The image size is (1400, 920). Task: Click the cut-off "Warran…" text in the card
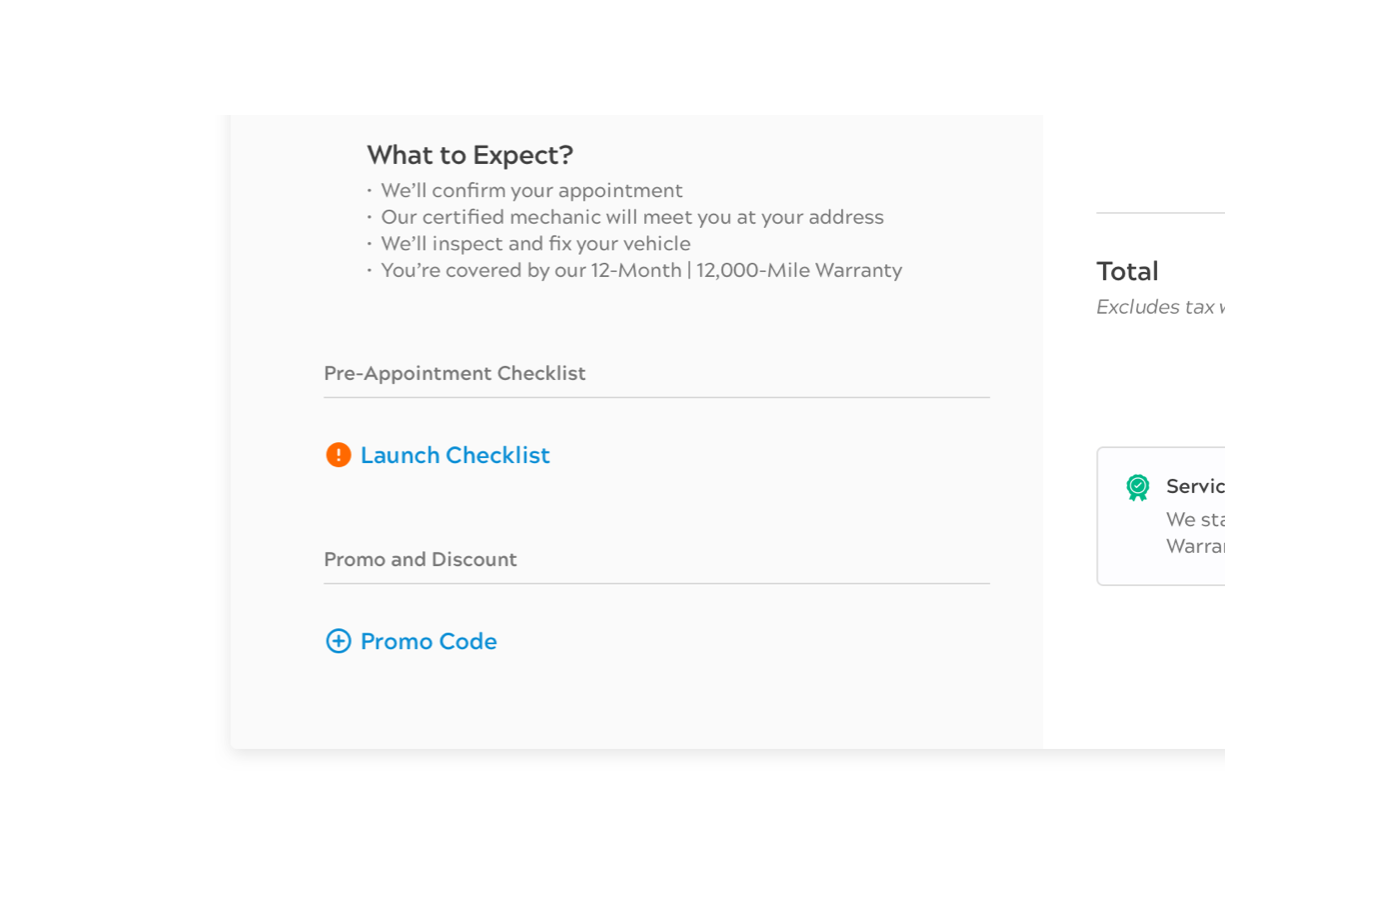[1194, 546]
